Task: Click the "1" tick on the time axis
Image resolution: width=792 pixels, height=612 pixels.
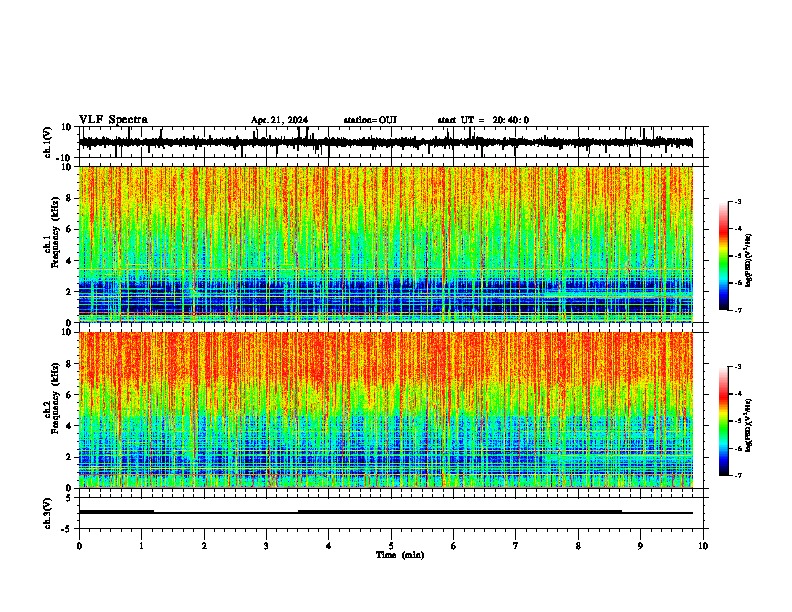Action: click(x=141, y=546)
